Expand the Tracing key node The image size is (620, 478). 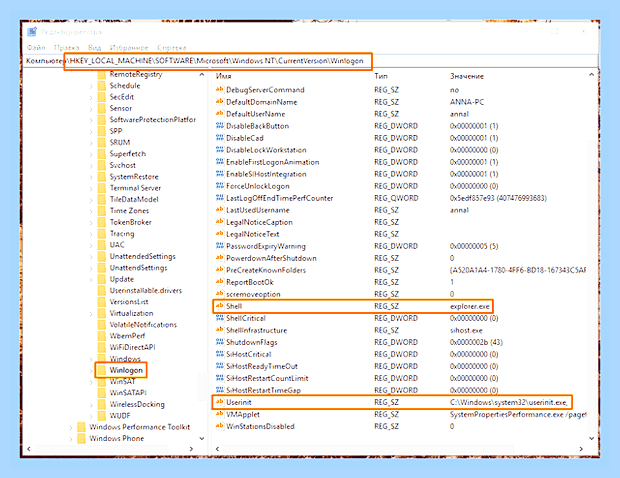click(x=91, y=234)
